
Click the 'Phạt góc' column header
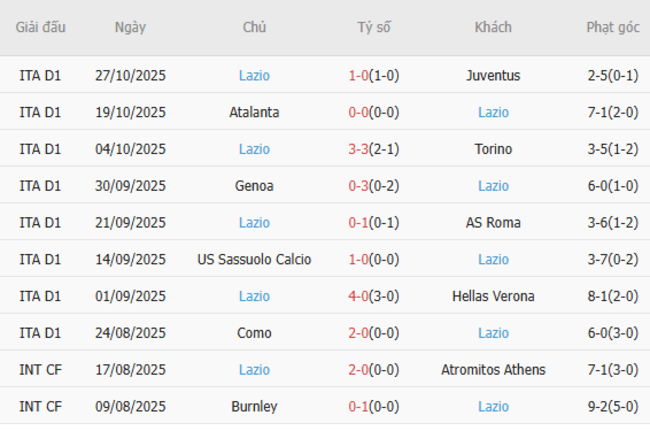point(612,28)
